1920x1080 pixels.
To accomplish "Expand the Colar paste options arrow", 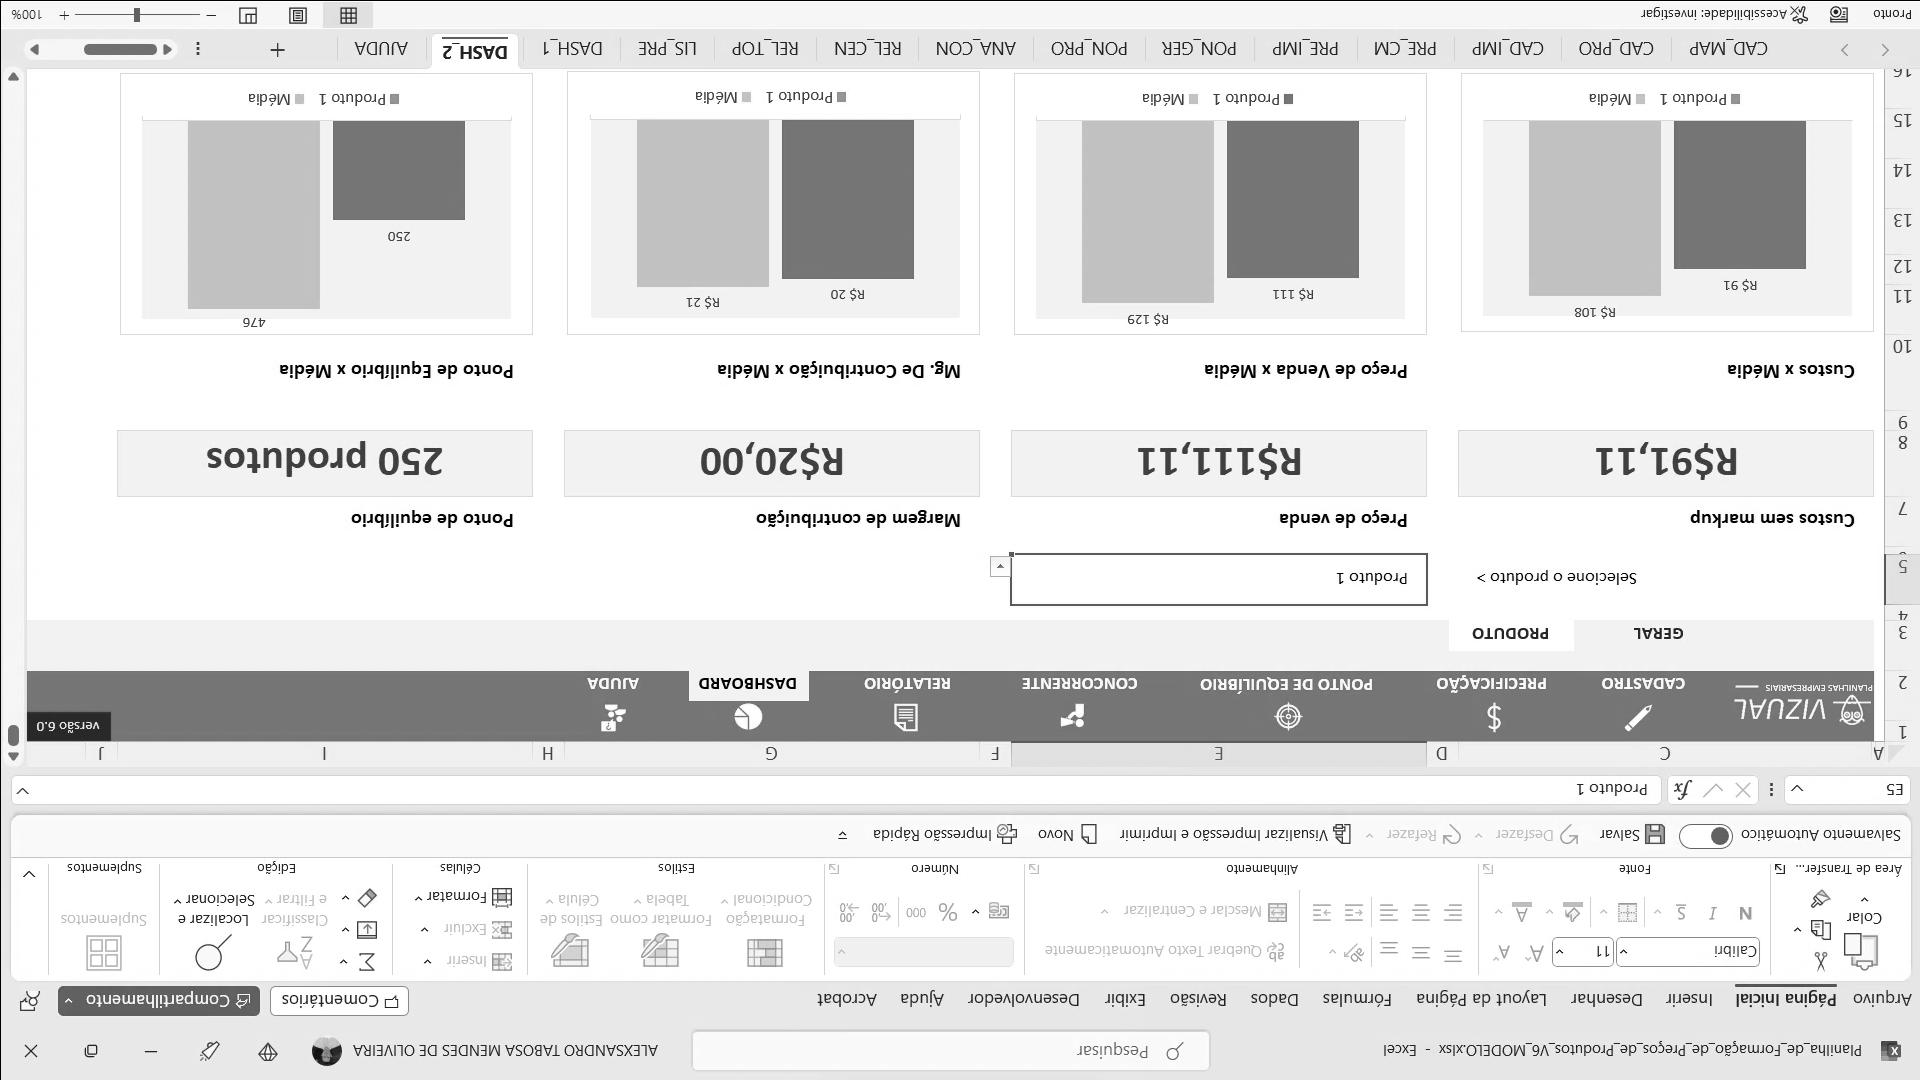I will 1864,898.
